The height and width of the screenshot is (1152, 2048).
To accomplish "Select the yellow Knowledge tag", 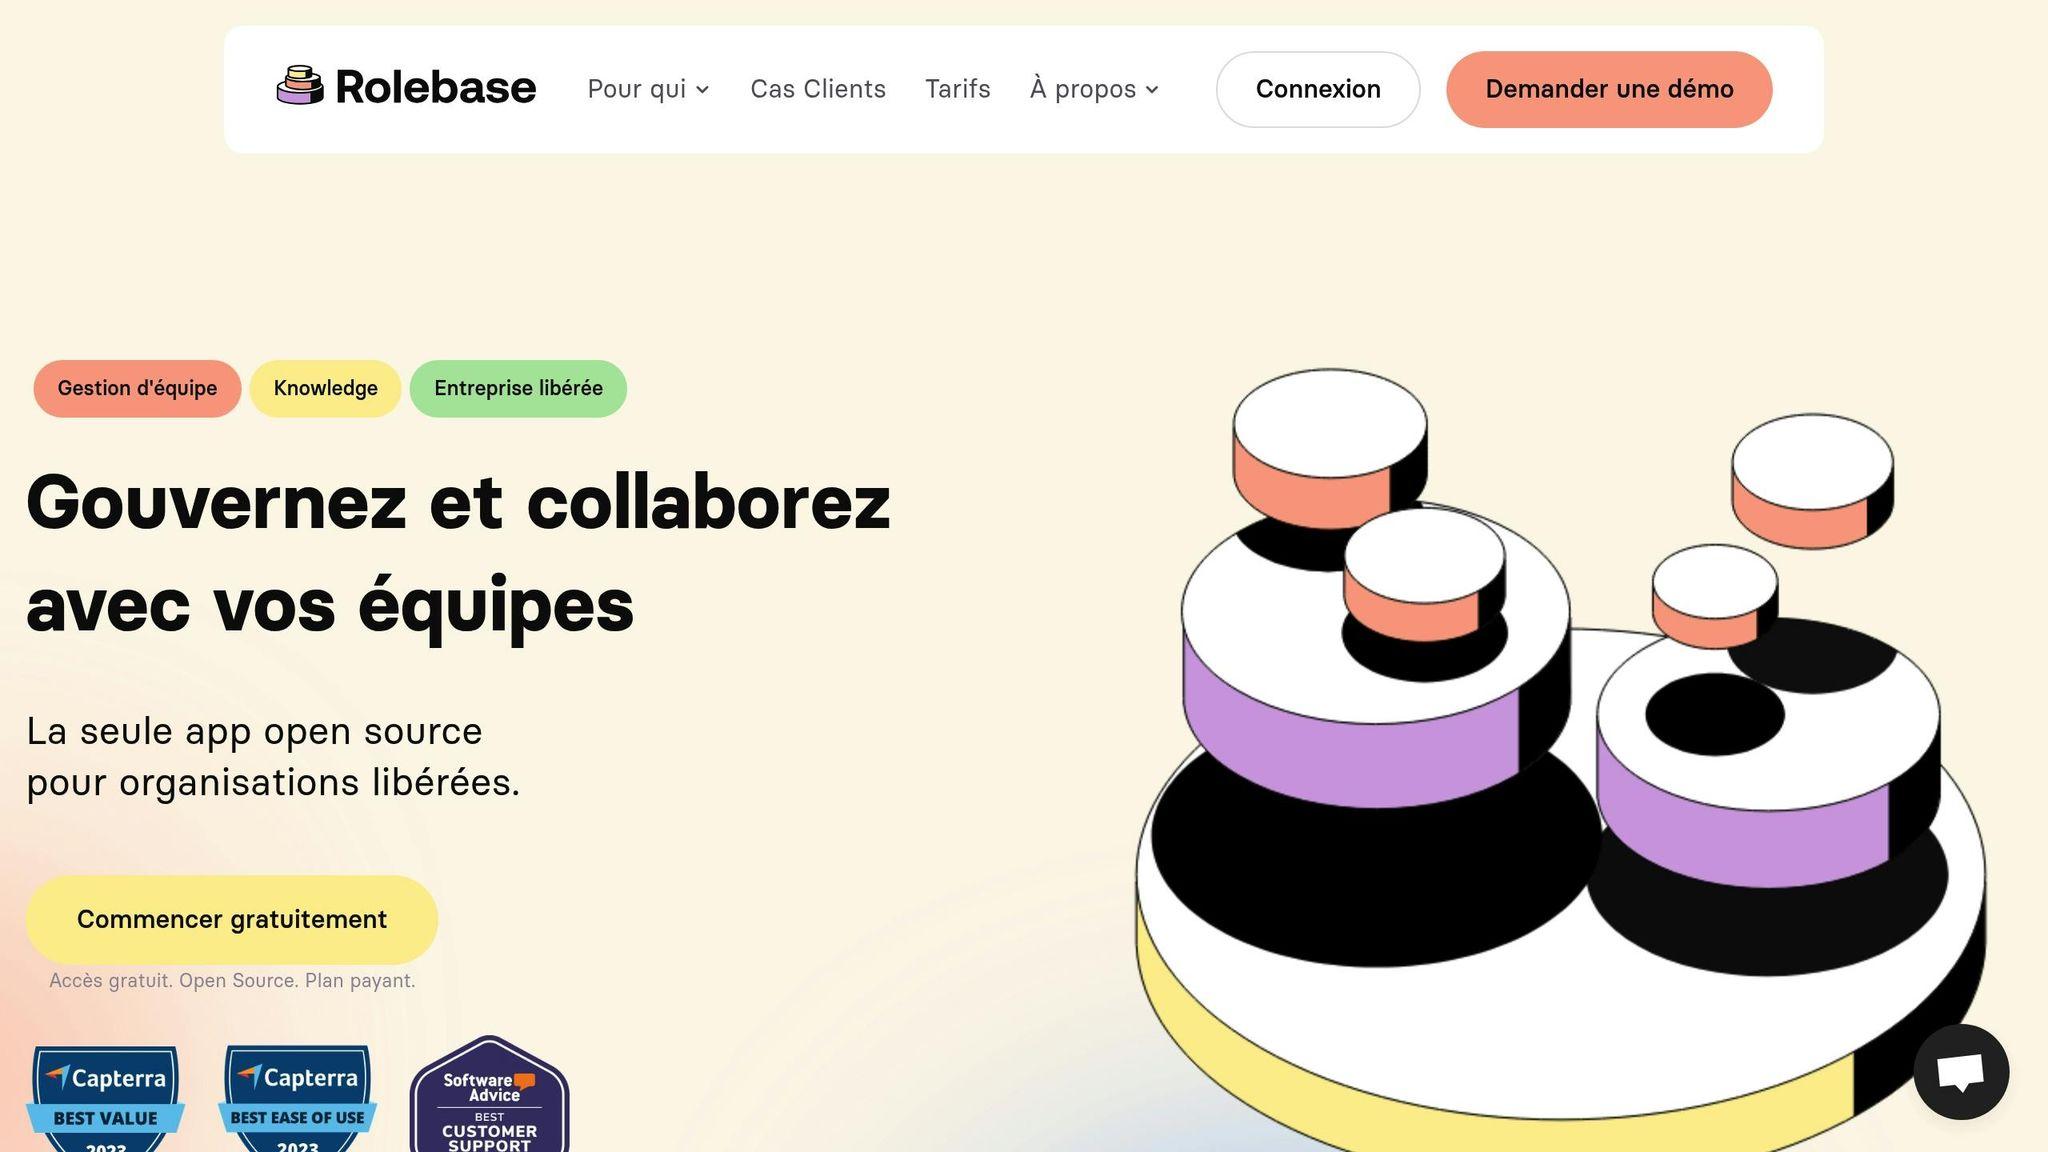I will (x=325, y=388).
